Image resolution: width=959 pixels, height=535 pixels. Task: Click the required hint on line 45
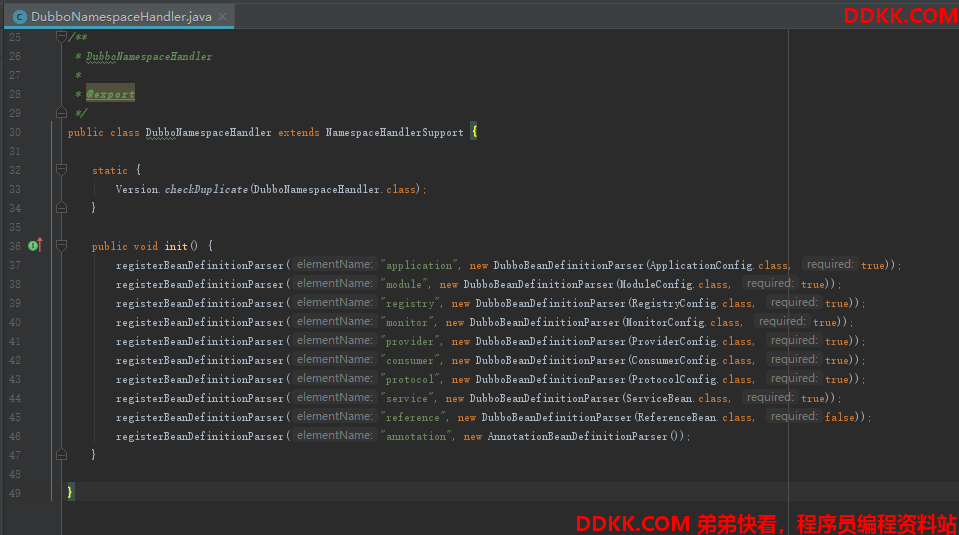pyautogui.click(x=794, y=416)
